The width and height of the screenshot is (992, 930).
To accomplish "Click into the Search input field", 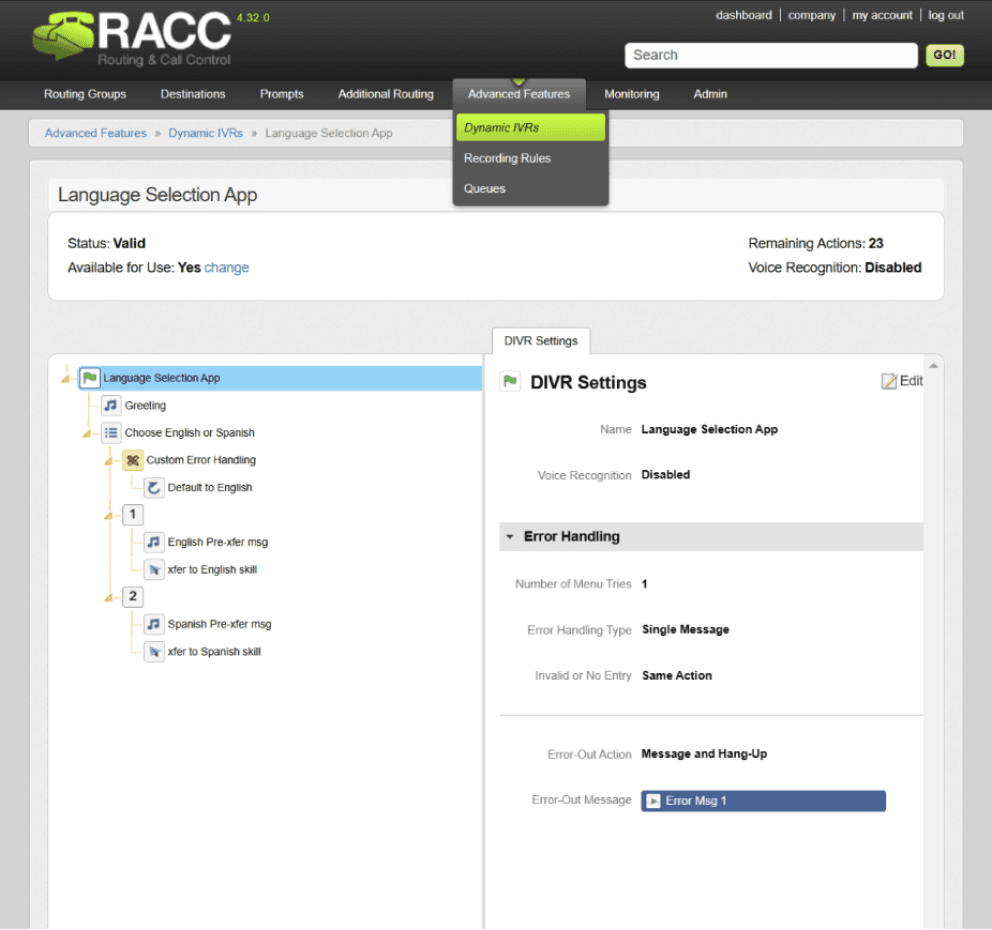I will (771, 55).
